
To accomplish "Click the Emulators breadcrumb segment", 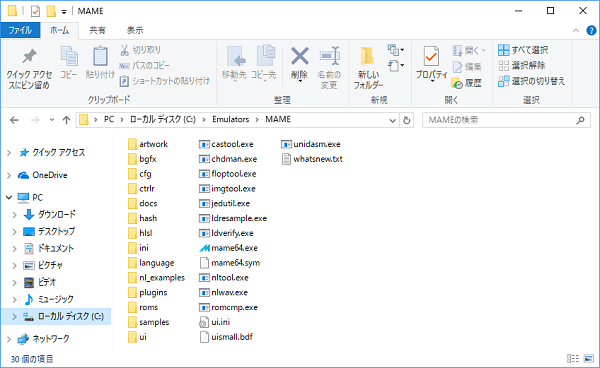I will pyautogui.click(x=230, y=119).
